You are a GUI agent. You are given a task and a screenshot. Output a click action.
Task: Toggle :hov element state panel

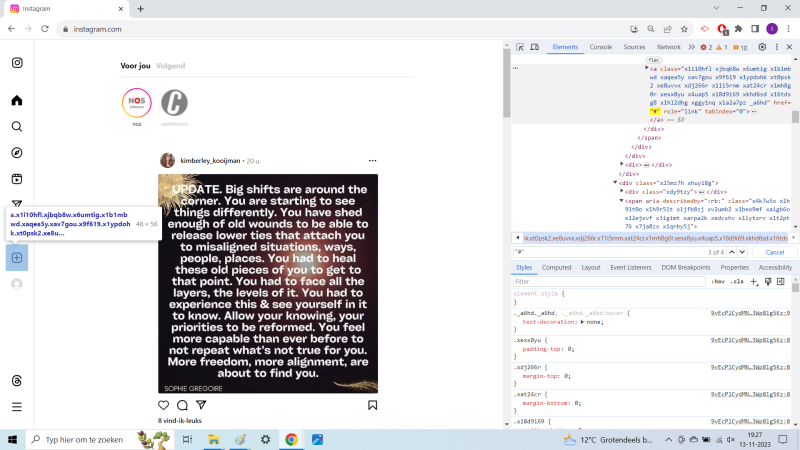click(x=718, y=282)
